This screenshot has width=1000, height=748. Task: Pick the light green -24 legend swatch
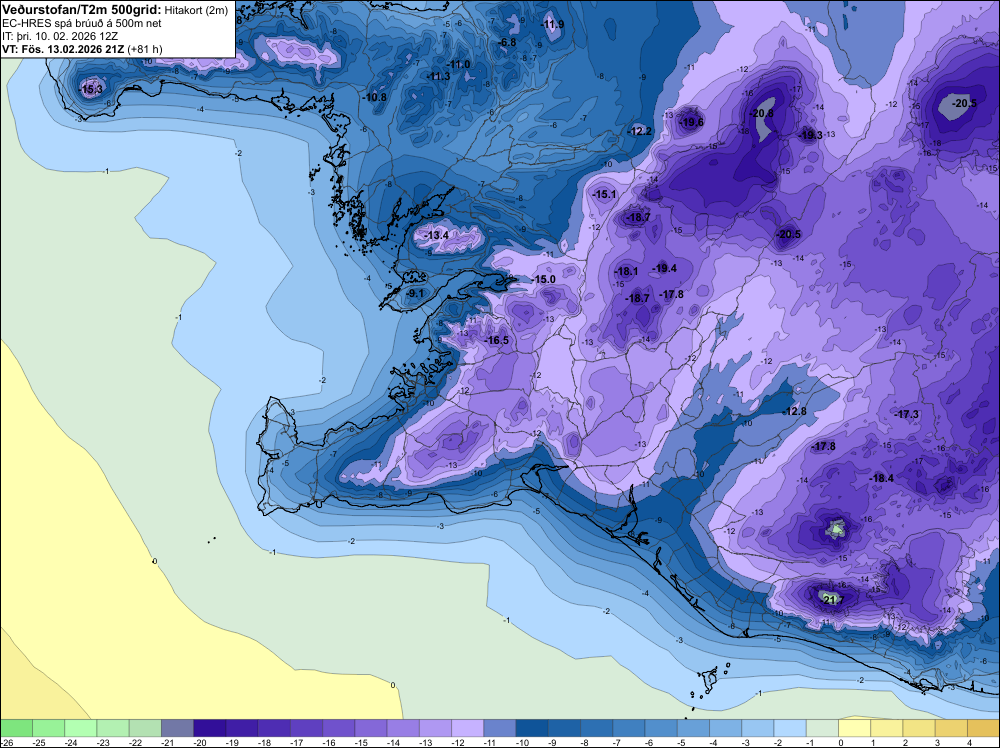(80, 728)
